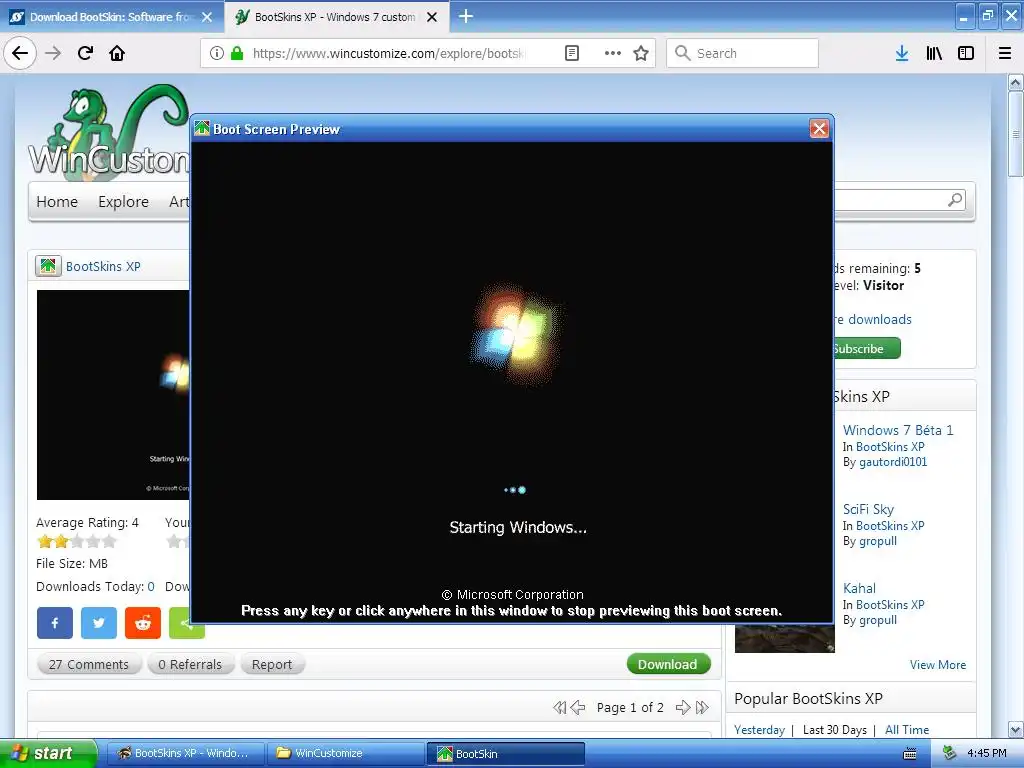Open a new browser tab with plus
The image size is (1024, 768).
(466, 16)
